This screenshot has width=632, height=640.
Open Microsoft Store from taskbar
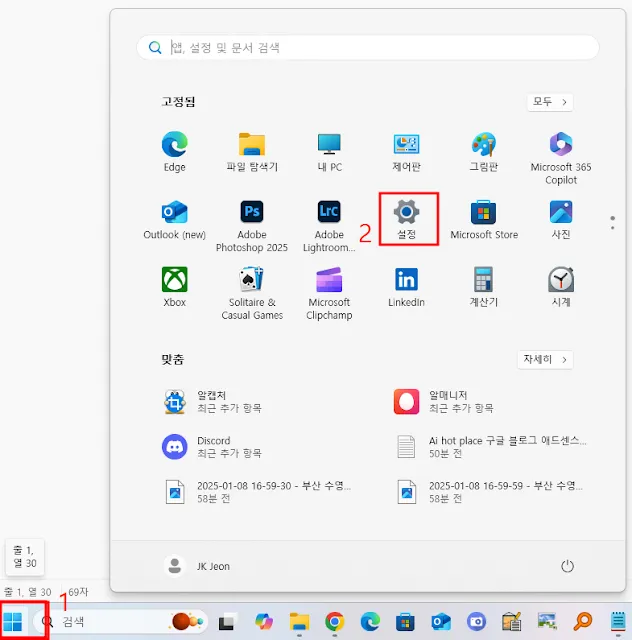click(x=405, y=622)
